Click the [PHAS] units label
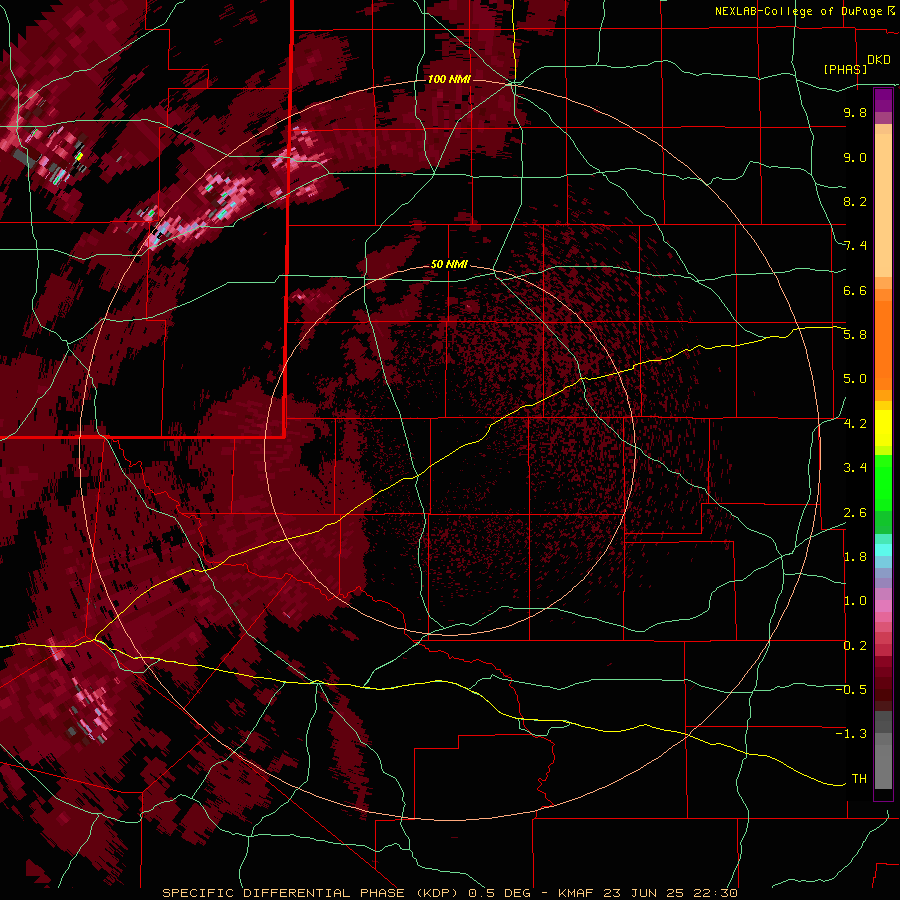Screen dimensions: 900x900 click(845, 69)
